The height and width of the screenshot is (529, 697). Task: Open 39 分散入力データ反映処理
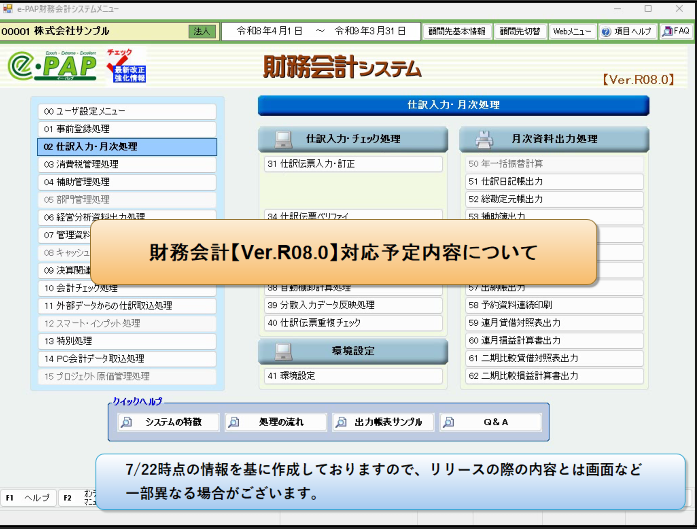pos(353,305)
